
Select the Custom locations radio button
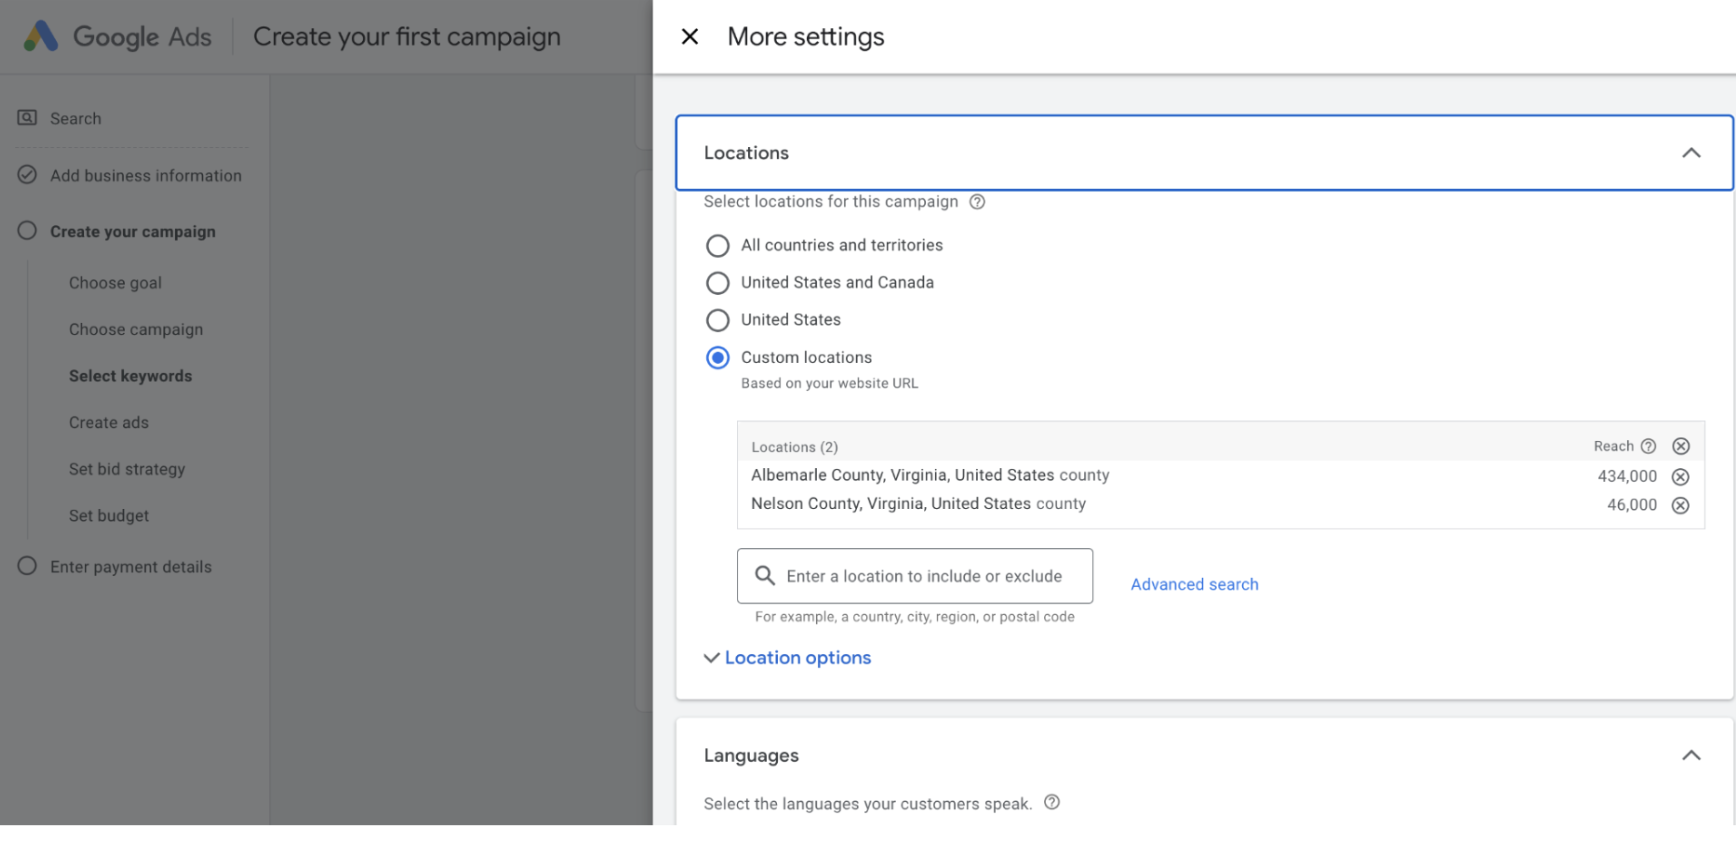[717, 358]
